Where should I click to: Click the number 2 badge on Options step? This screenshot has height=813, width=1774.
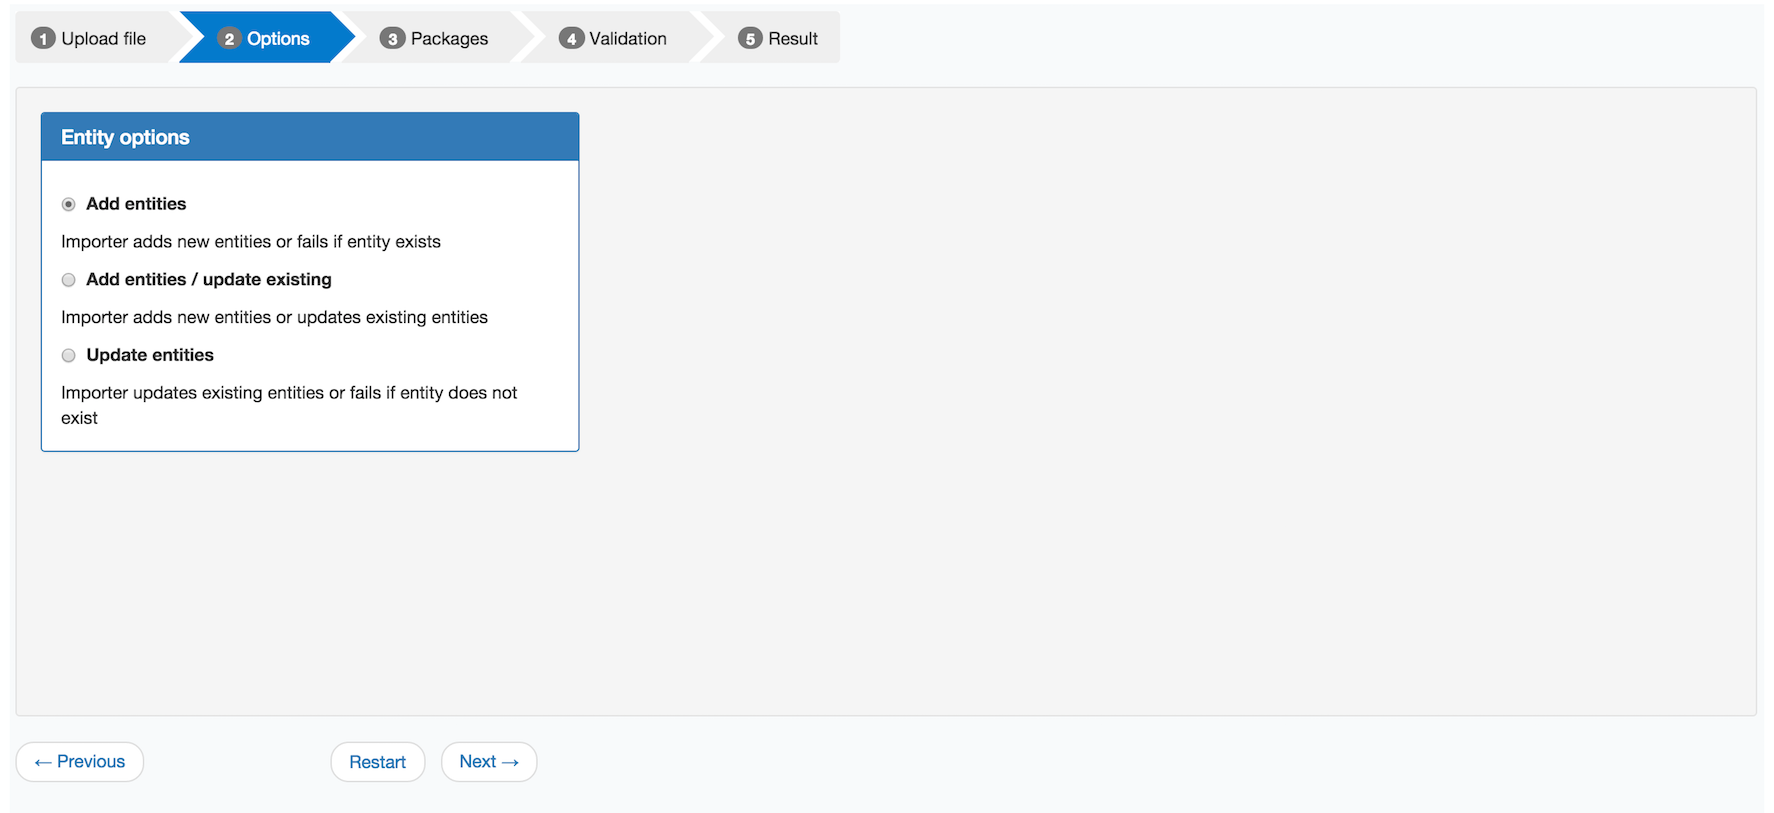(x=229, y=39)
